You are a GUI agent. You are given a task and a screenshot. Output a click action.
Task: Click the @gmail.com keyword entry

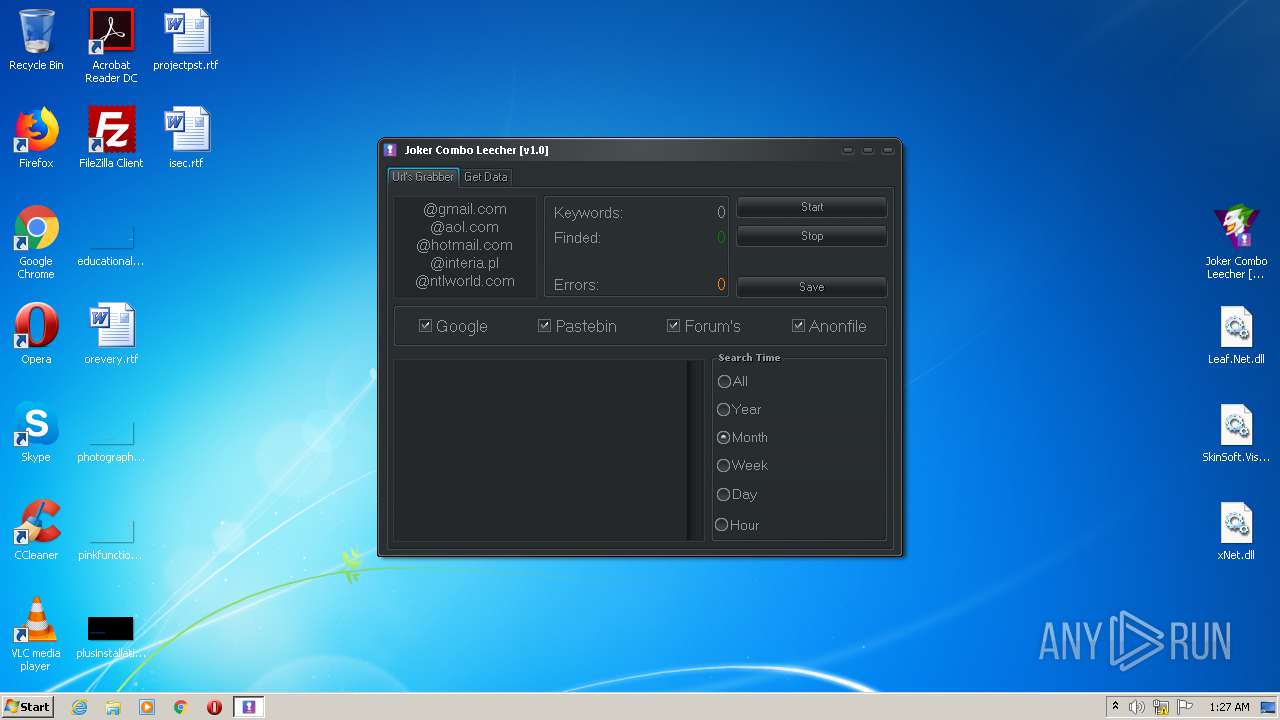click(465, 209)
